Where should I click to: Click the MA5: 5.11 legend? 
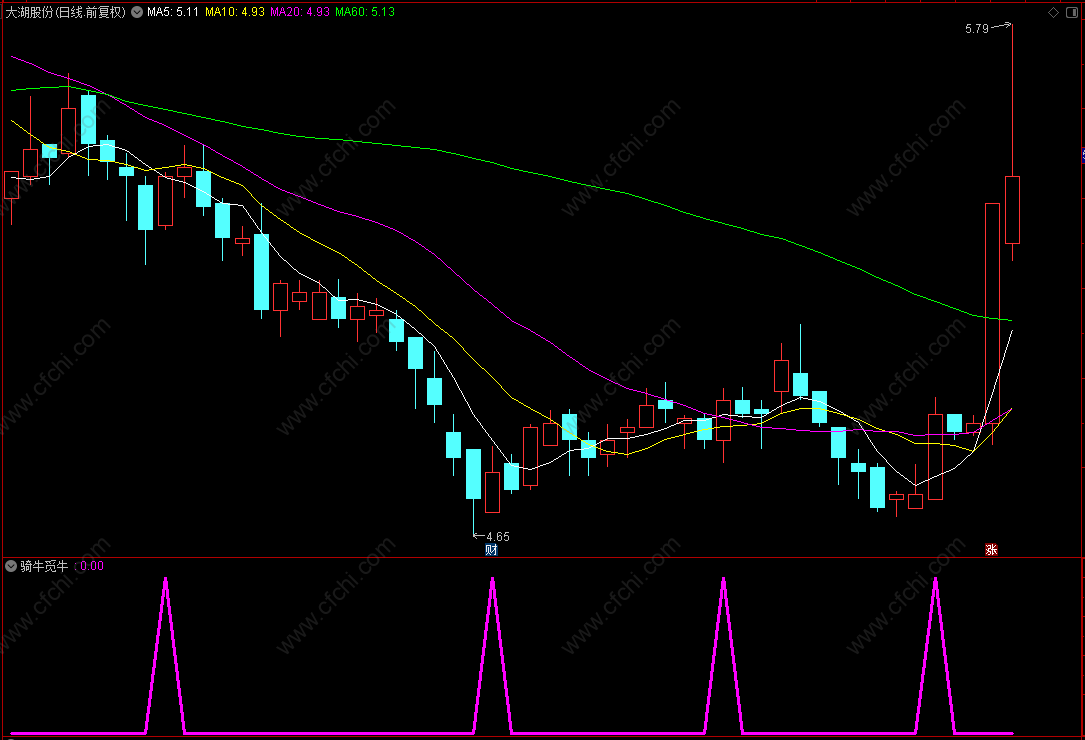click(x=173, y=12)
